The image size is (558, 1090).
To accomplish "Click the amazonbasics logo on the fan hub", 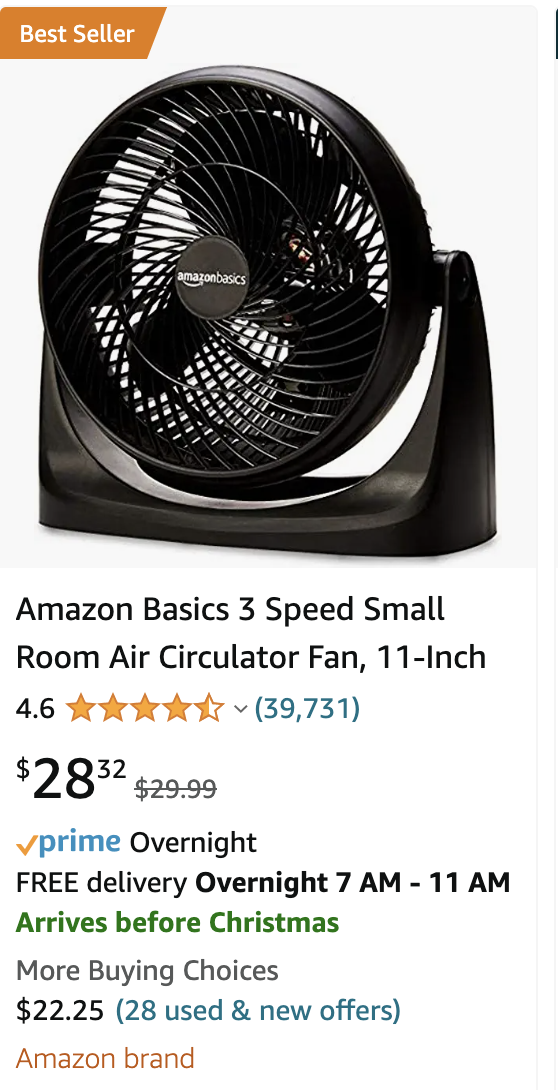I will pos(211,278).
